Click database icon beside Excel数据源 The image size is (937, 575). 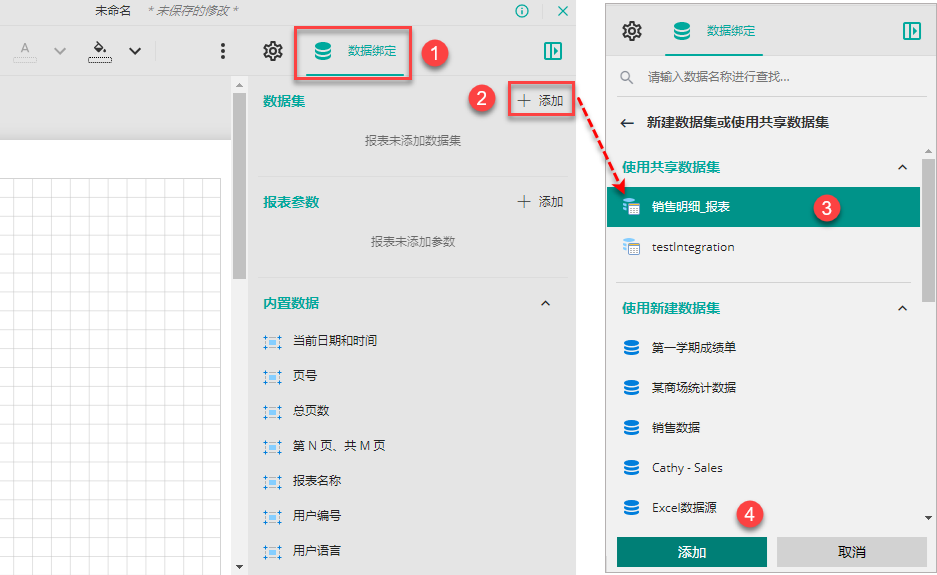coord(631,507)
